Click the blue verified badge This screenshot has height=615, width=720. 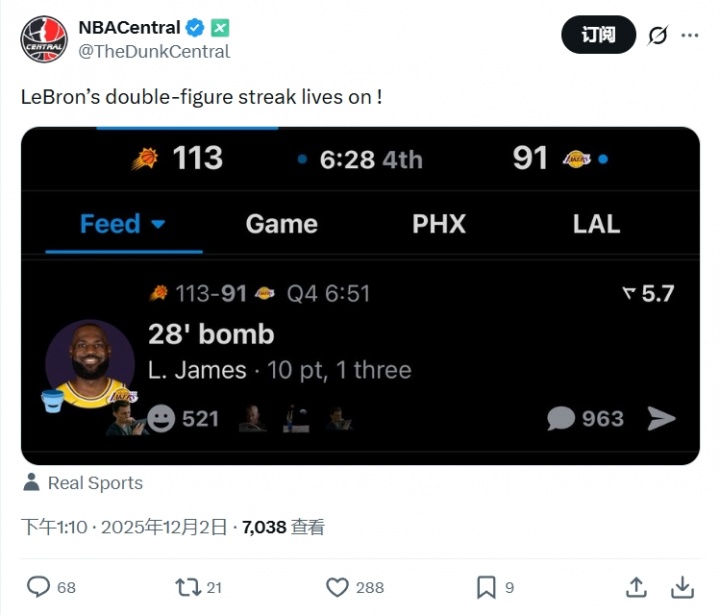(196, 28)
